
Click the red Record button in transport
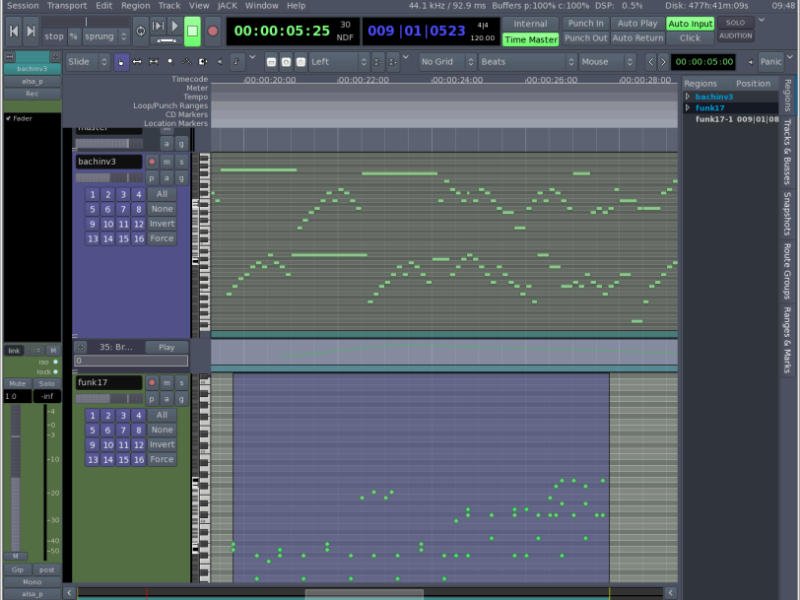tap(212, 30)
